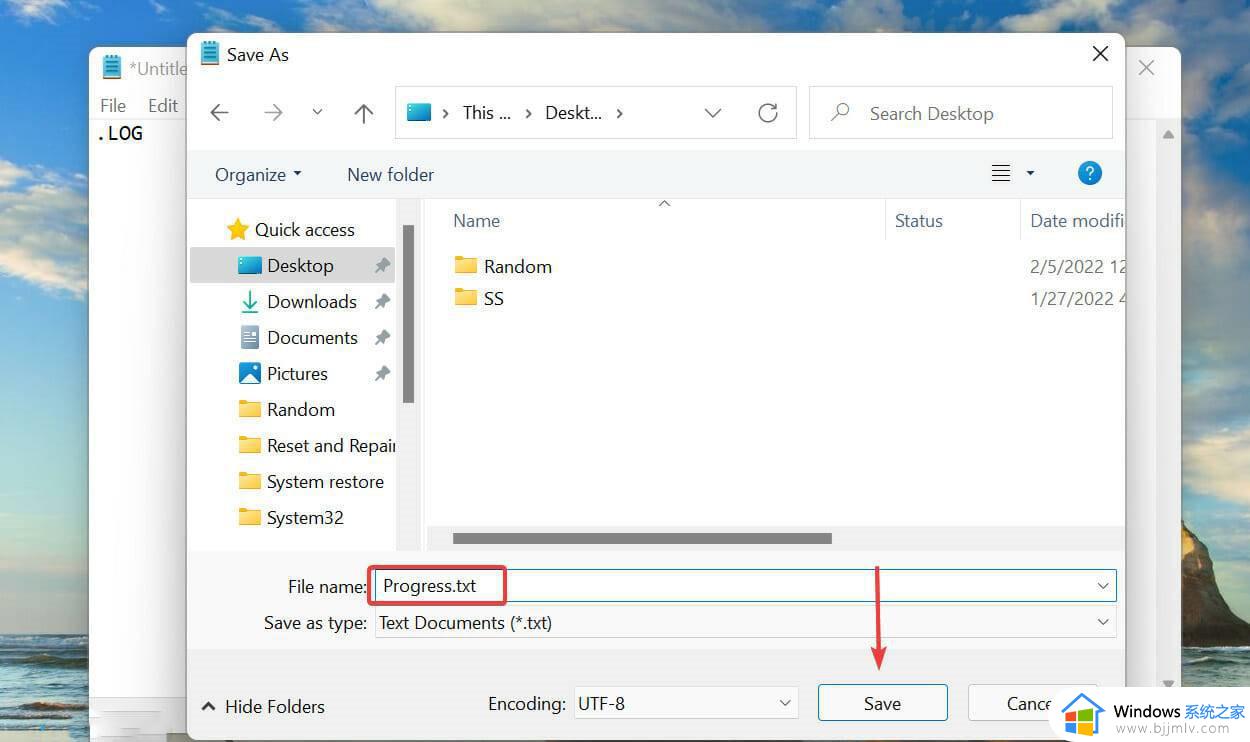This screenshot has height=742, width=1250.
Task: Click the .LOG text in Notepad
Action: coord(120,133)
